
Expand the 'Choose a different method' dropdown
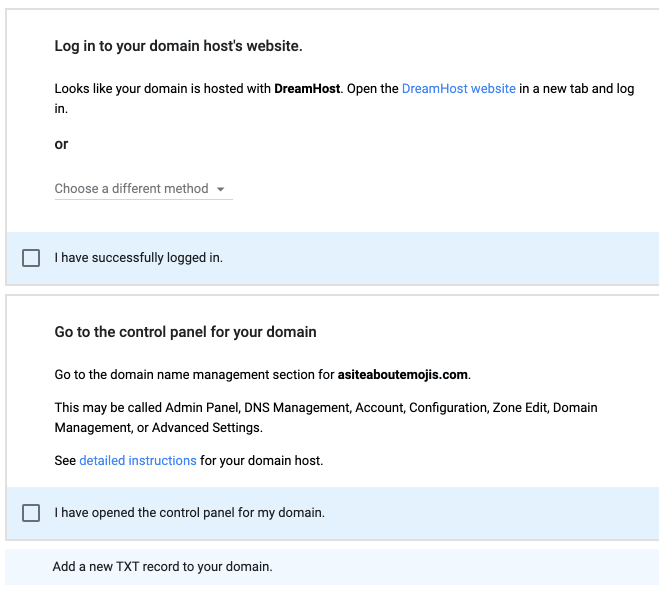[x=132, y=189]
